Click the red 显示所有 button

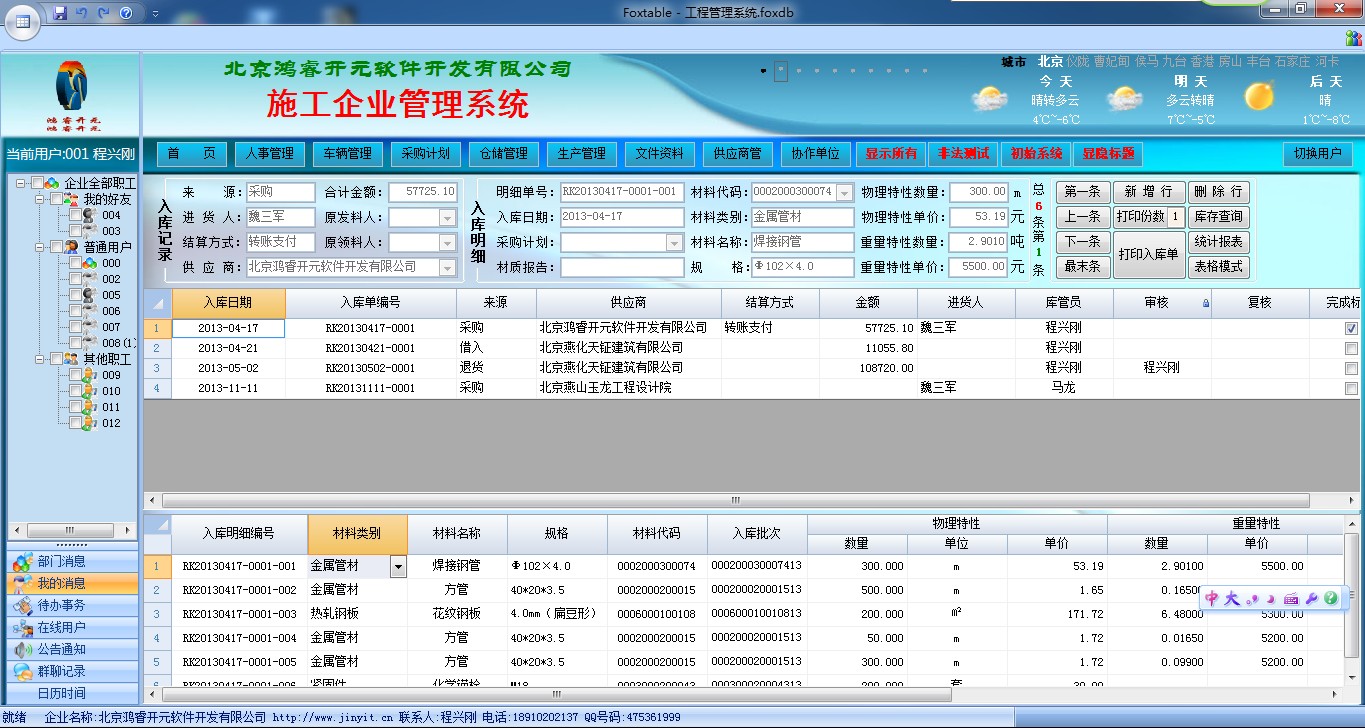pyautogui.click(x=891, y=154)
